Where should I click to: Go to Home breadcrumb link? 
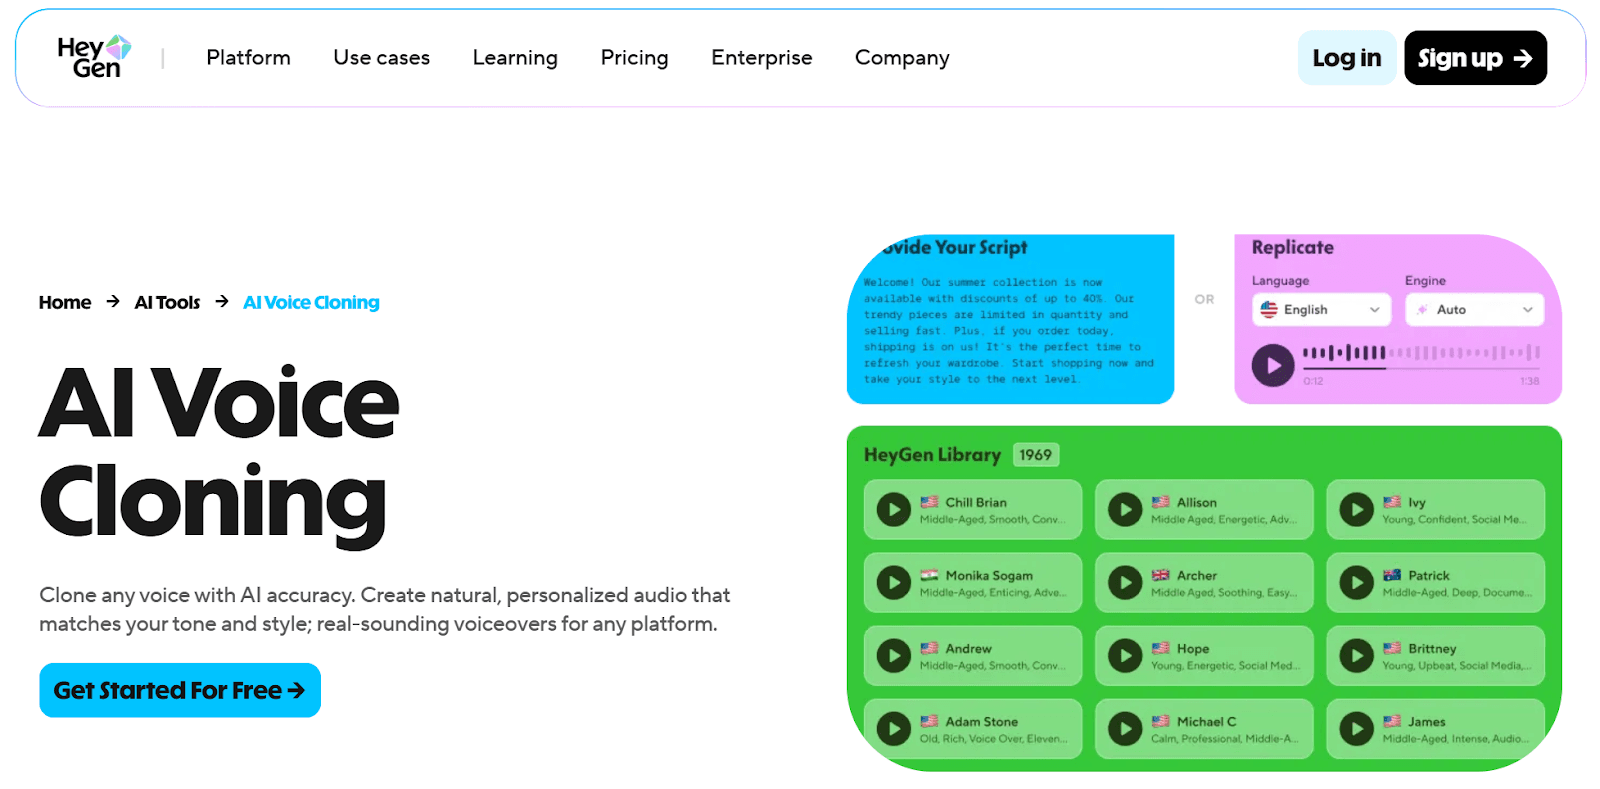65,302
